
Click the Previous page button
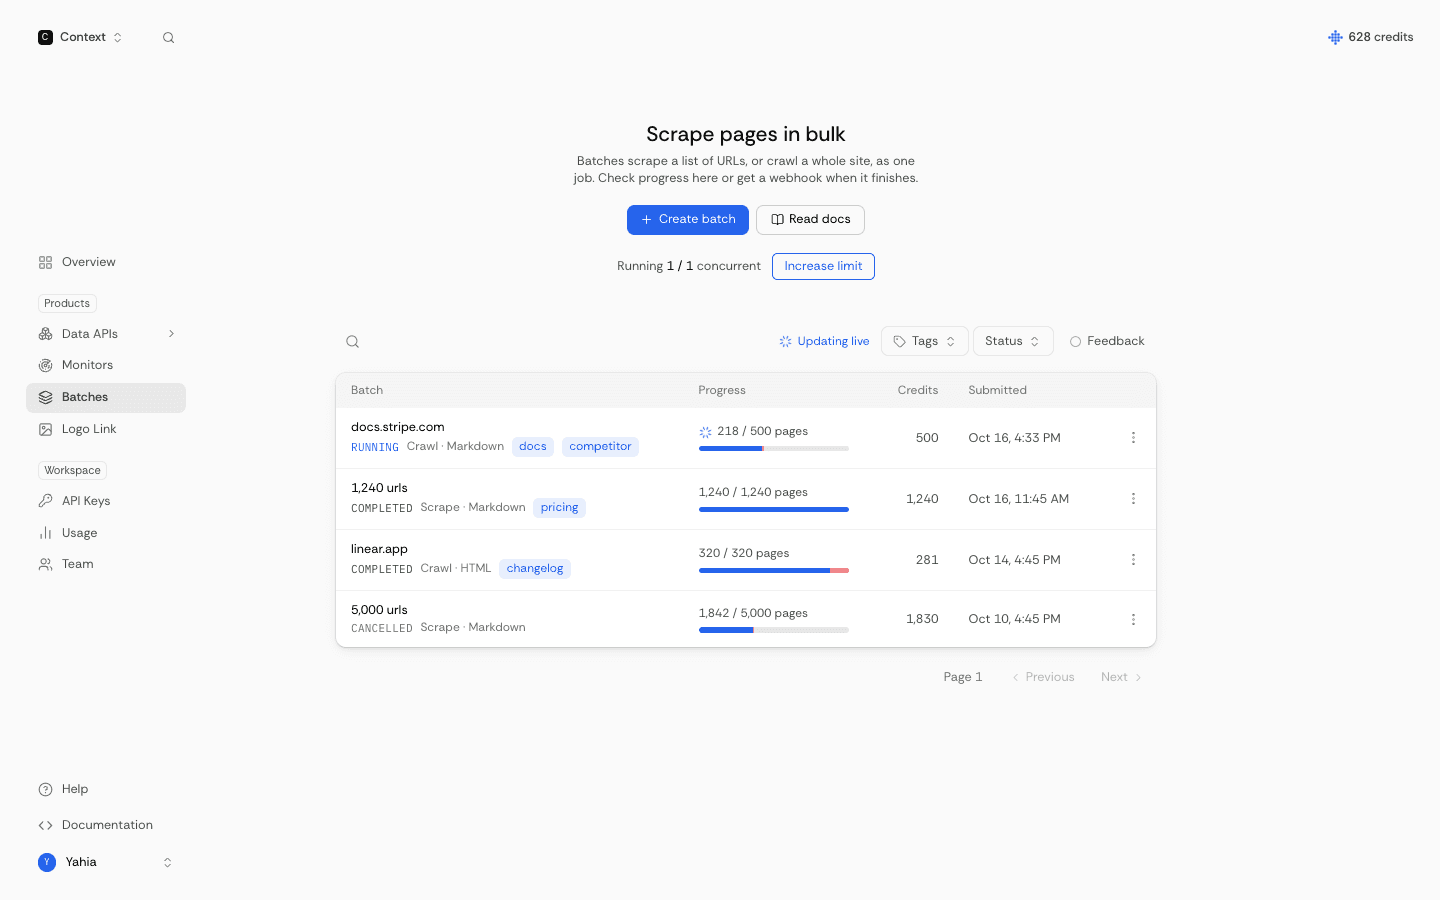1043,678
